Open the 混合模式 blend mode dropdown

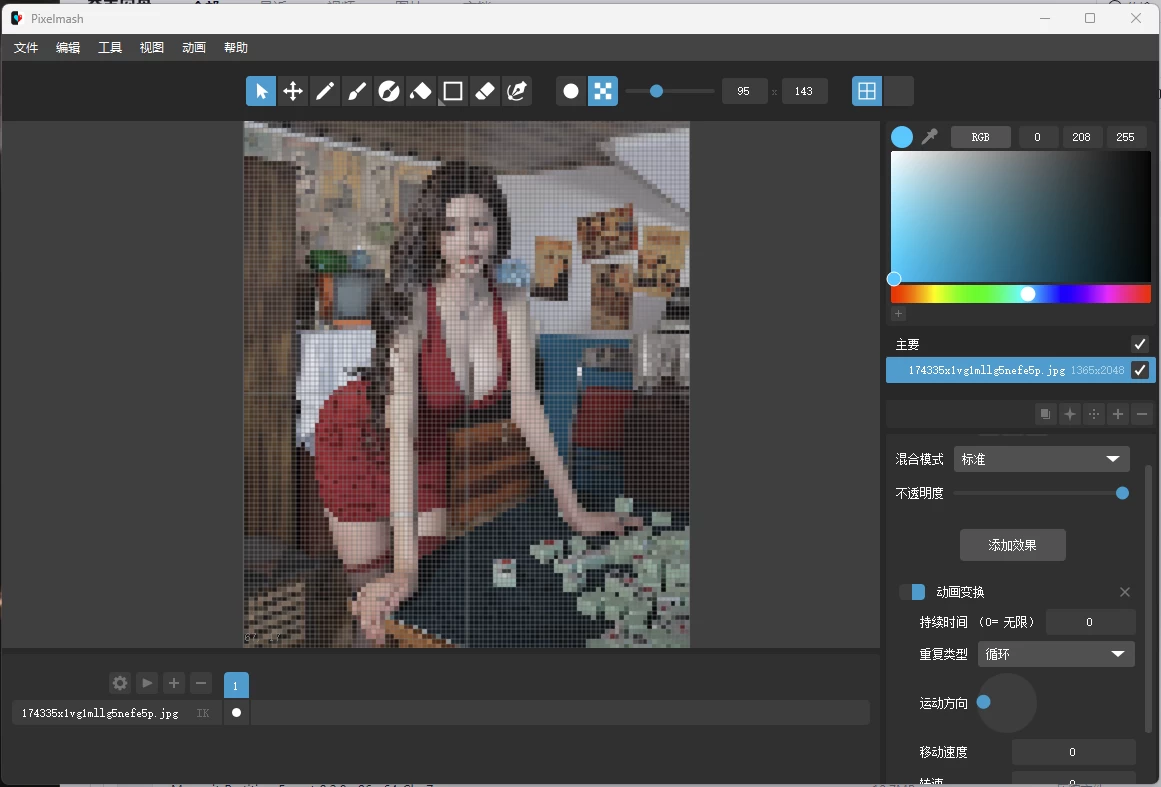tap(1041, 459)
